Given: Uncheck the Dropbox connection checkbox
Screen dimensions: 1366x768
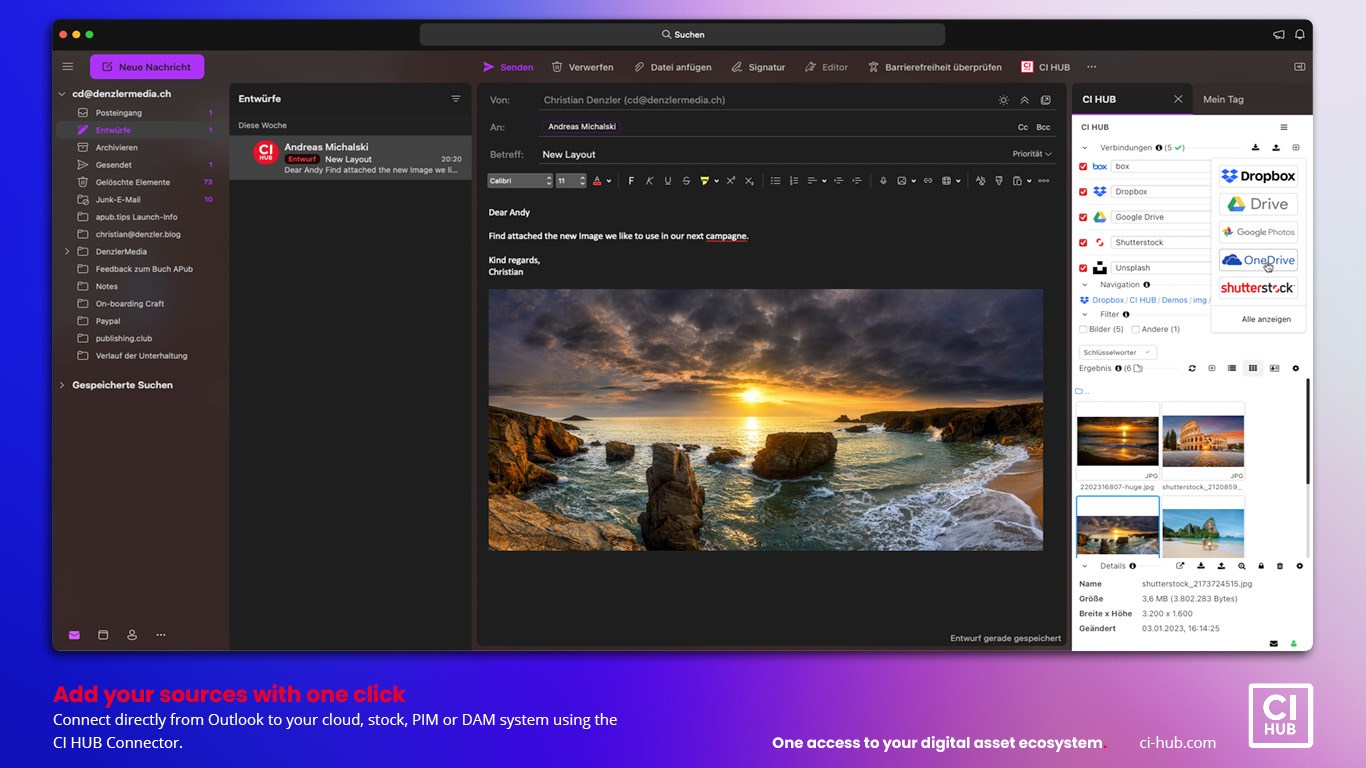Looking at the screenshot, I should click(x=1083, y=192).
